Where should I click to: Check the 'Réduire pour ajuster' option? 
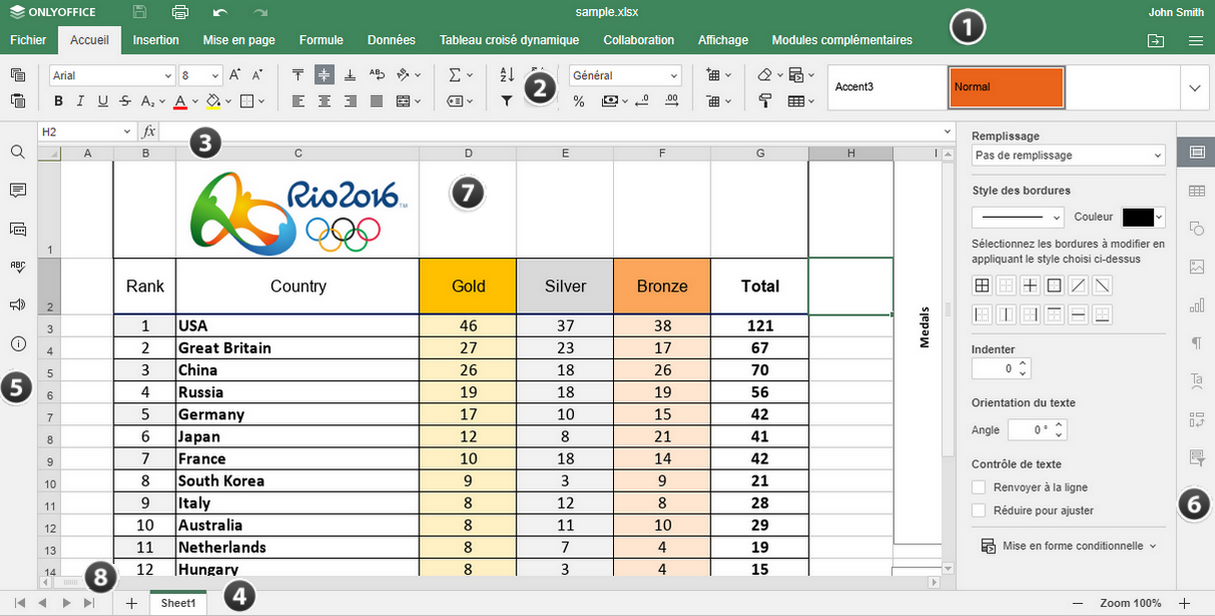pyautogui.click(x=977, y=510)
